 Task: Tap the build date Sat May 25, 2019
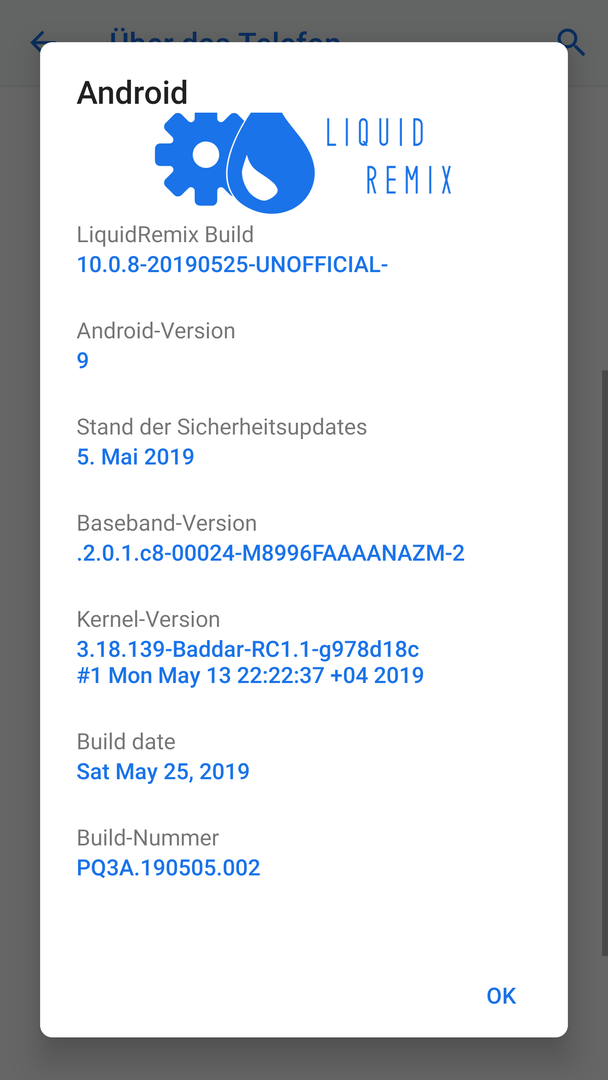(163, 771)
